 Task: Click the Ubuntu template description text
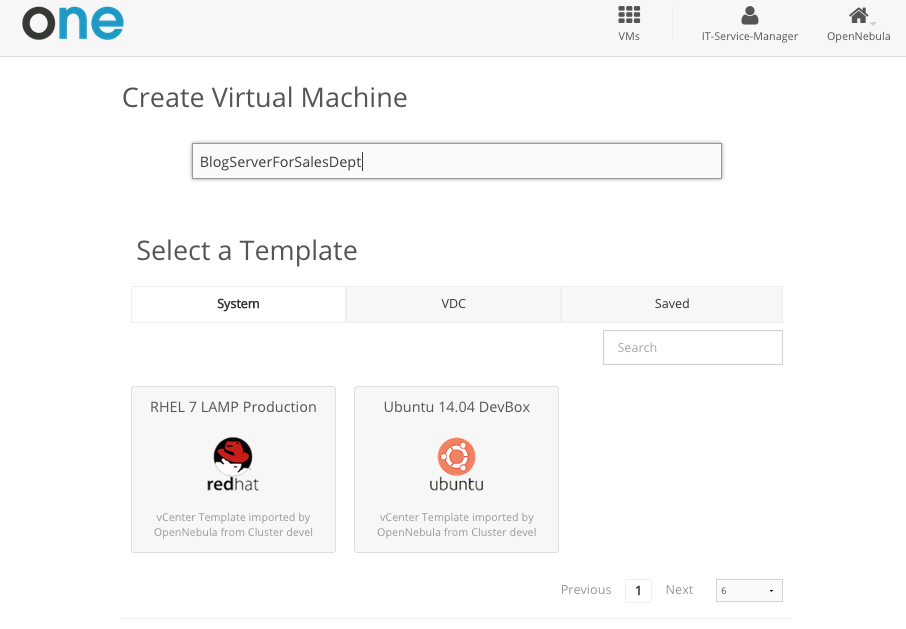click(x=456, y=524)
